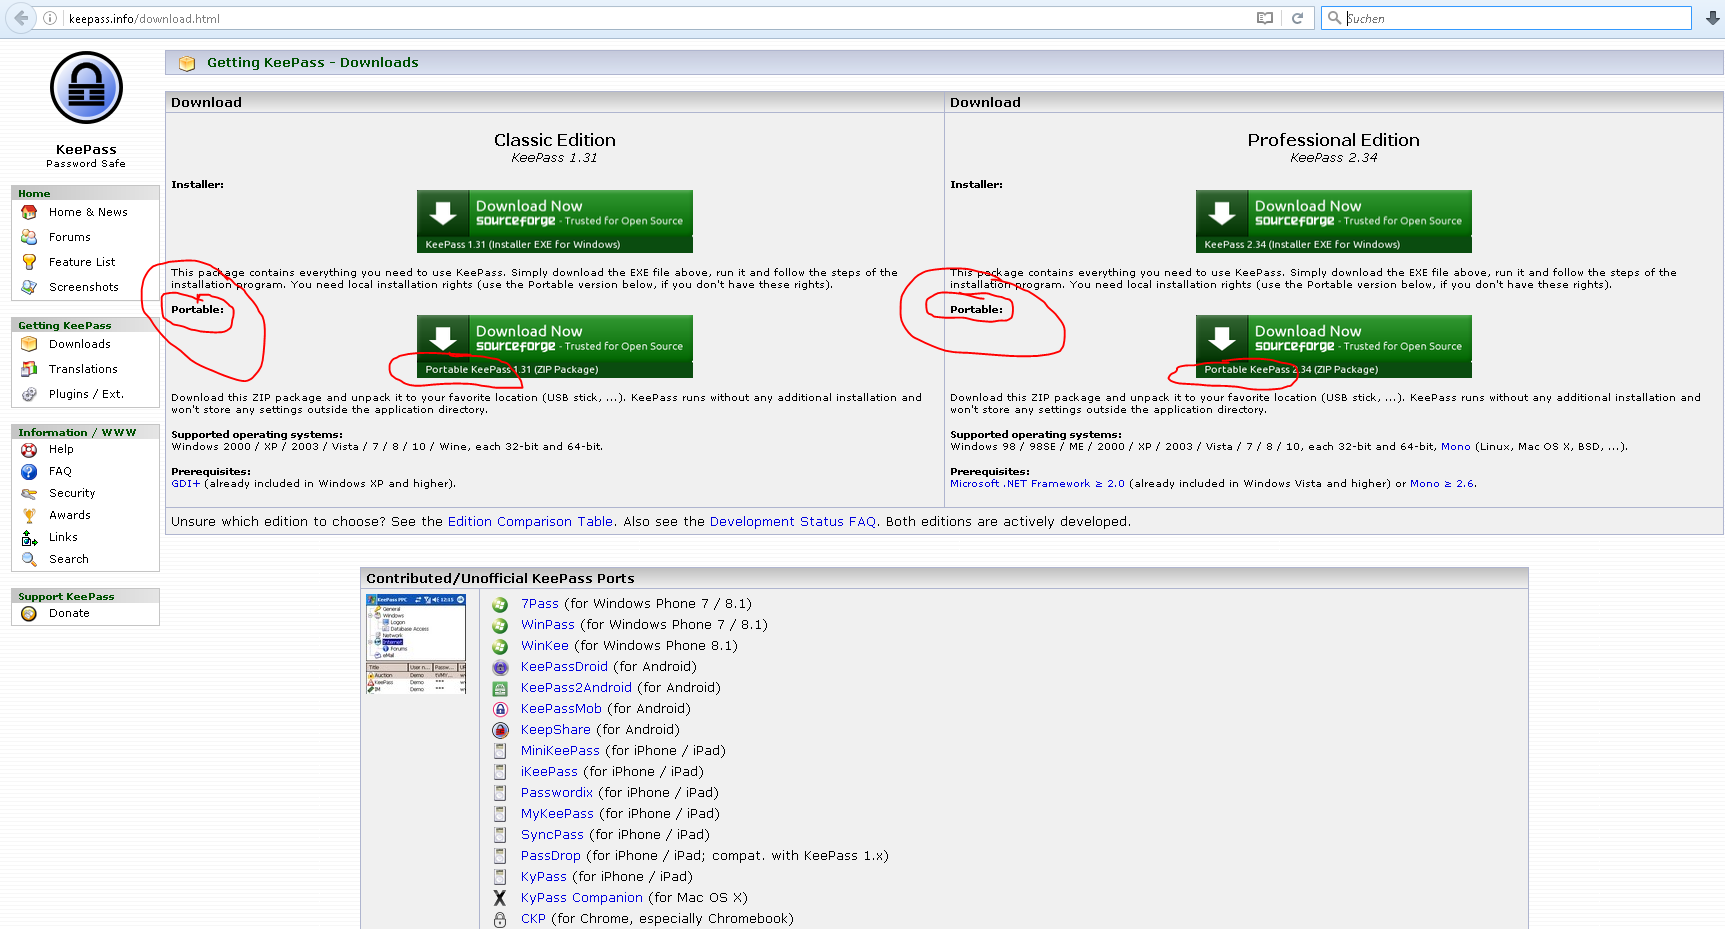Click the browser address bar URL
Image resolution: width=1725 pixels, height=929 pixels.
click(x=144, y=18)
